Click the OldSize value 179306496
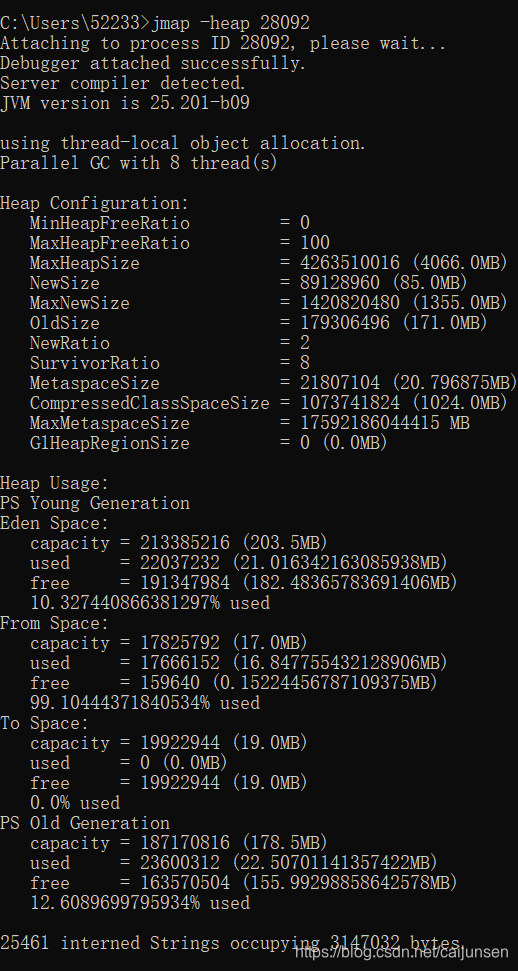 (x=345, y=323)
